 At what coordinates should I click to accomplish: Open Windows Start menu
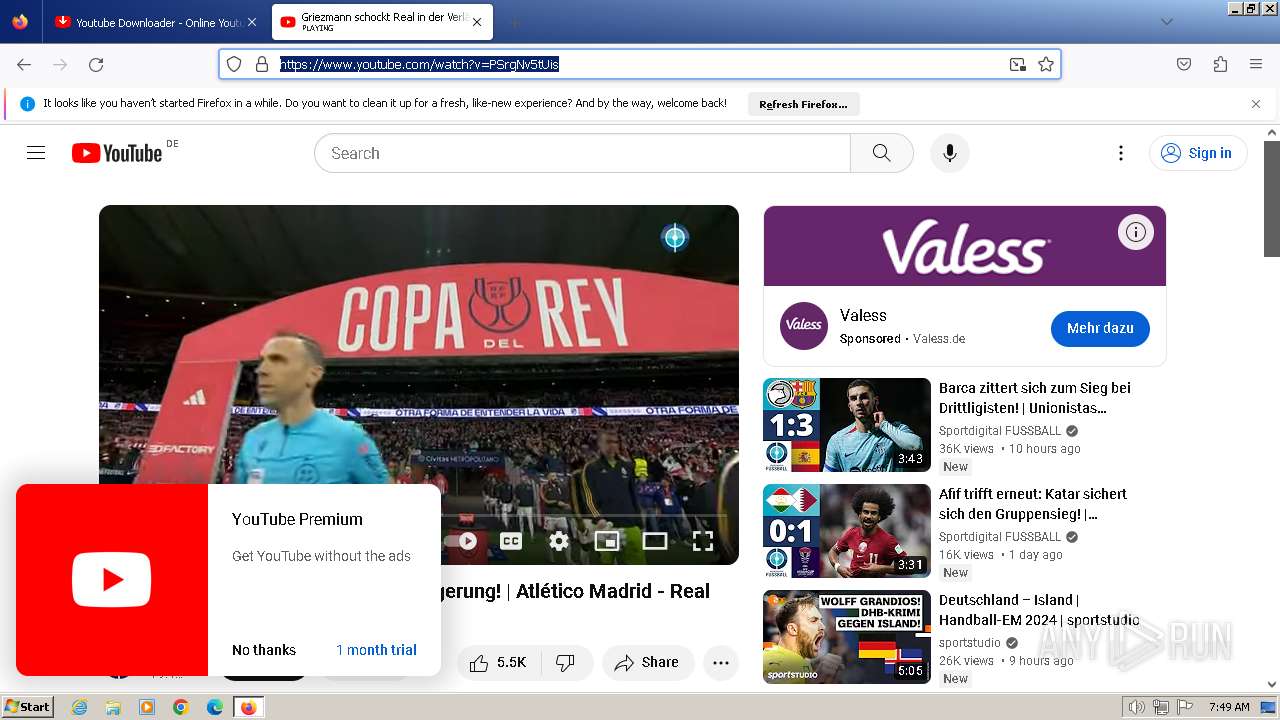27,707
